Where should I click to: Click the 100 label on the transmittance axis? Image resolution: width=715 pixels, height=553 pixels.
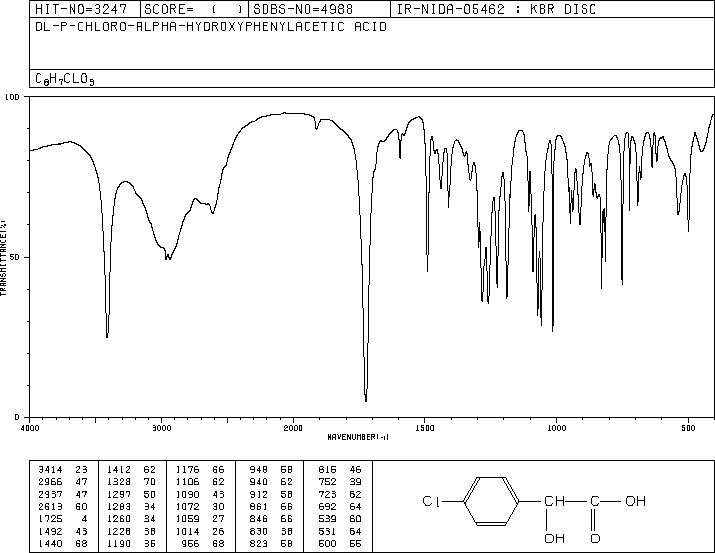[12, 97]
